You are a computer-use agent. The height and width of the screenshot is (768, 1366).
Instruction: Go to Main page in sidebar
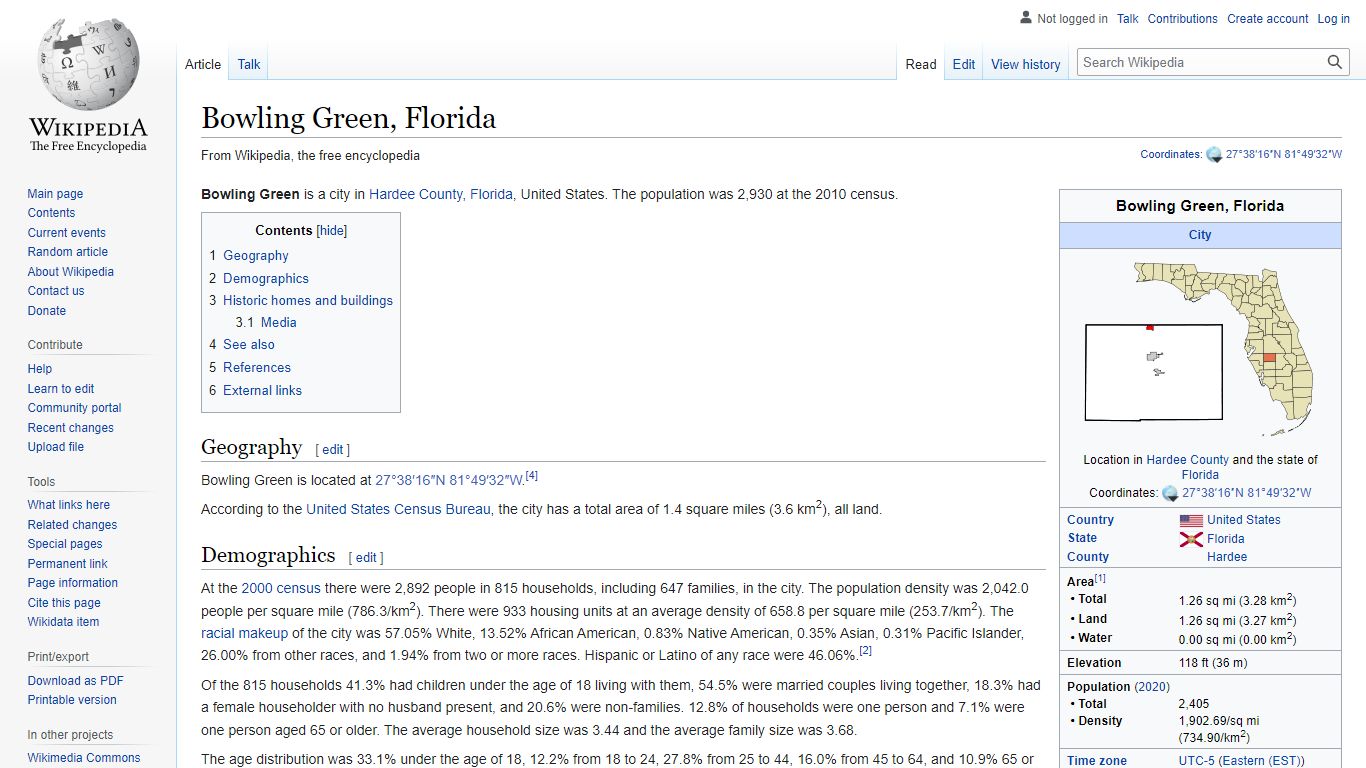55,194
